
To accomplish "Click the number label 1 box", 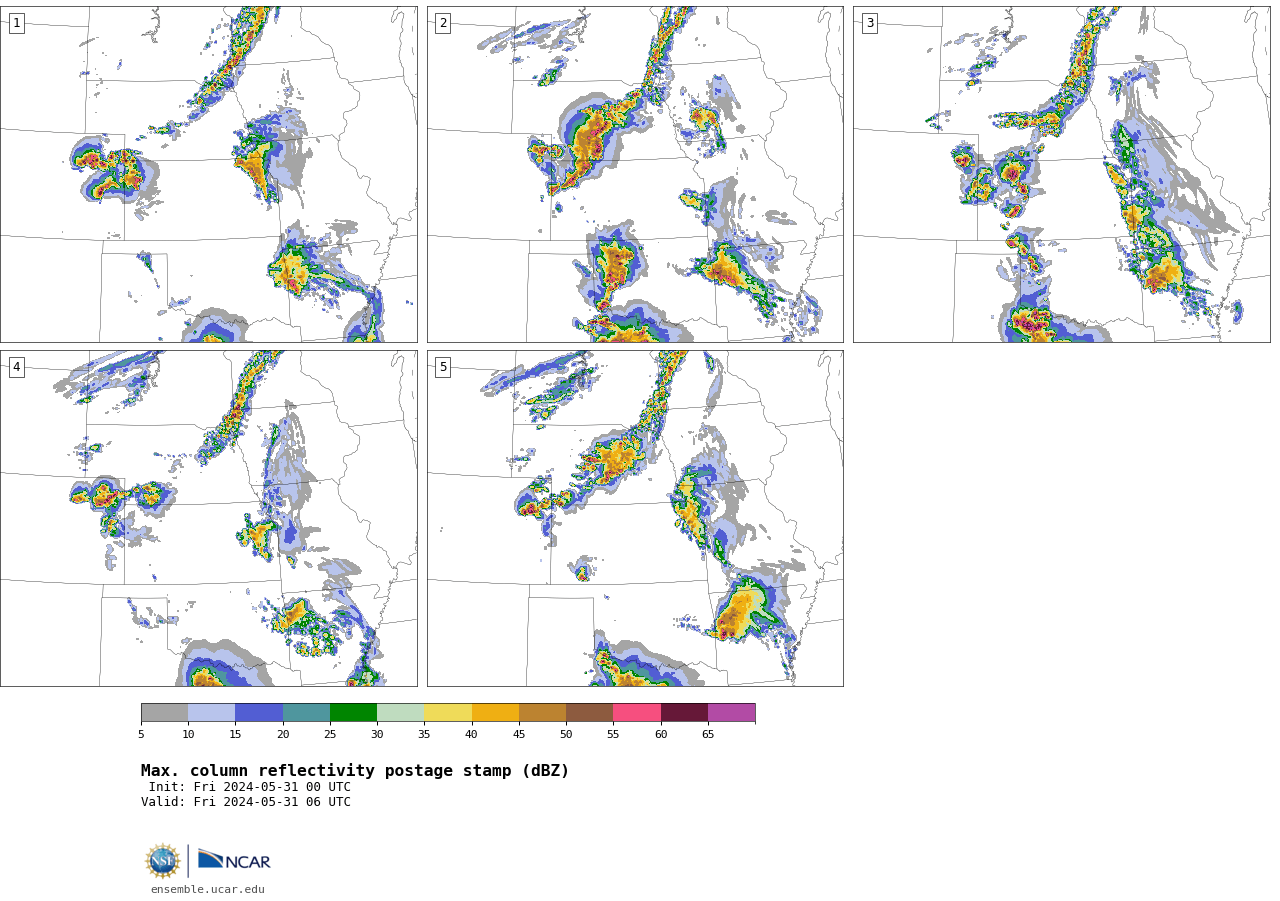I will tap(17, 23).
